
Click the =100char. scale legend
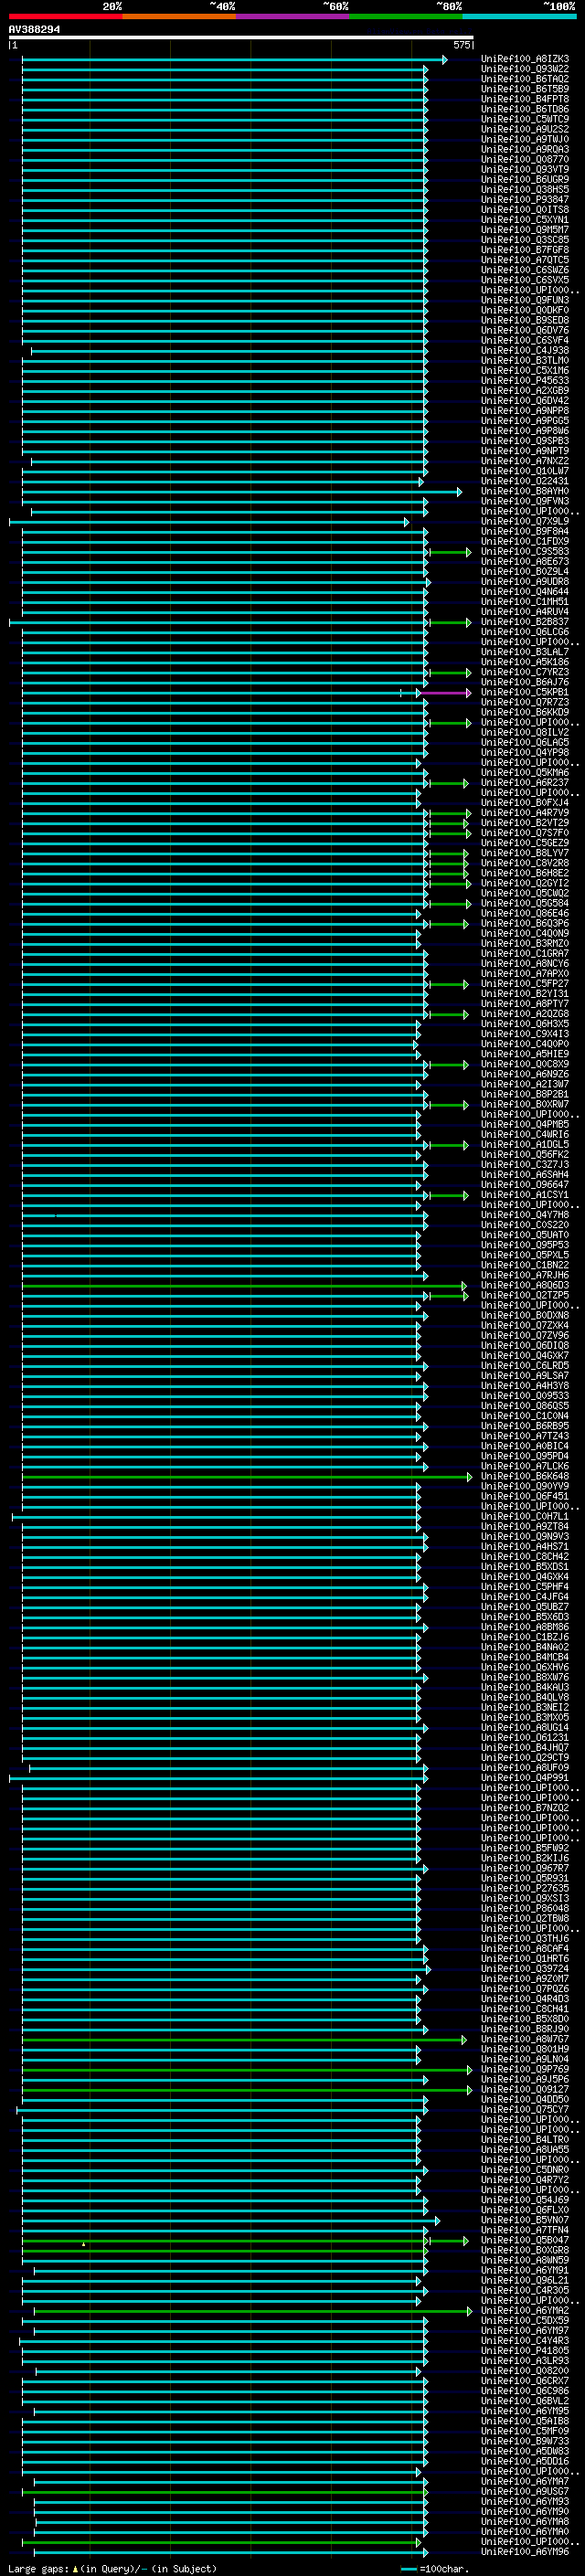(x=434, y=2569)
